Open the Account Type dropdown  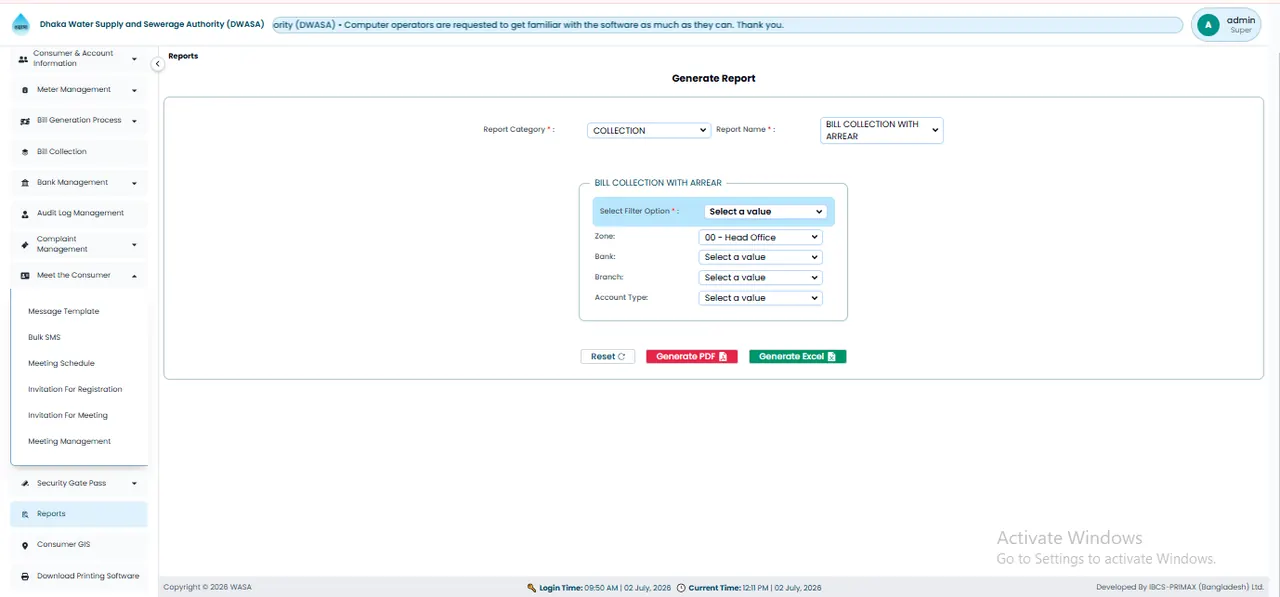[760, 298]
